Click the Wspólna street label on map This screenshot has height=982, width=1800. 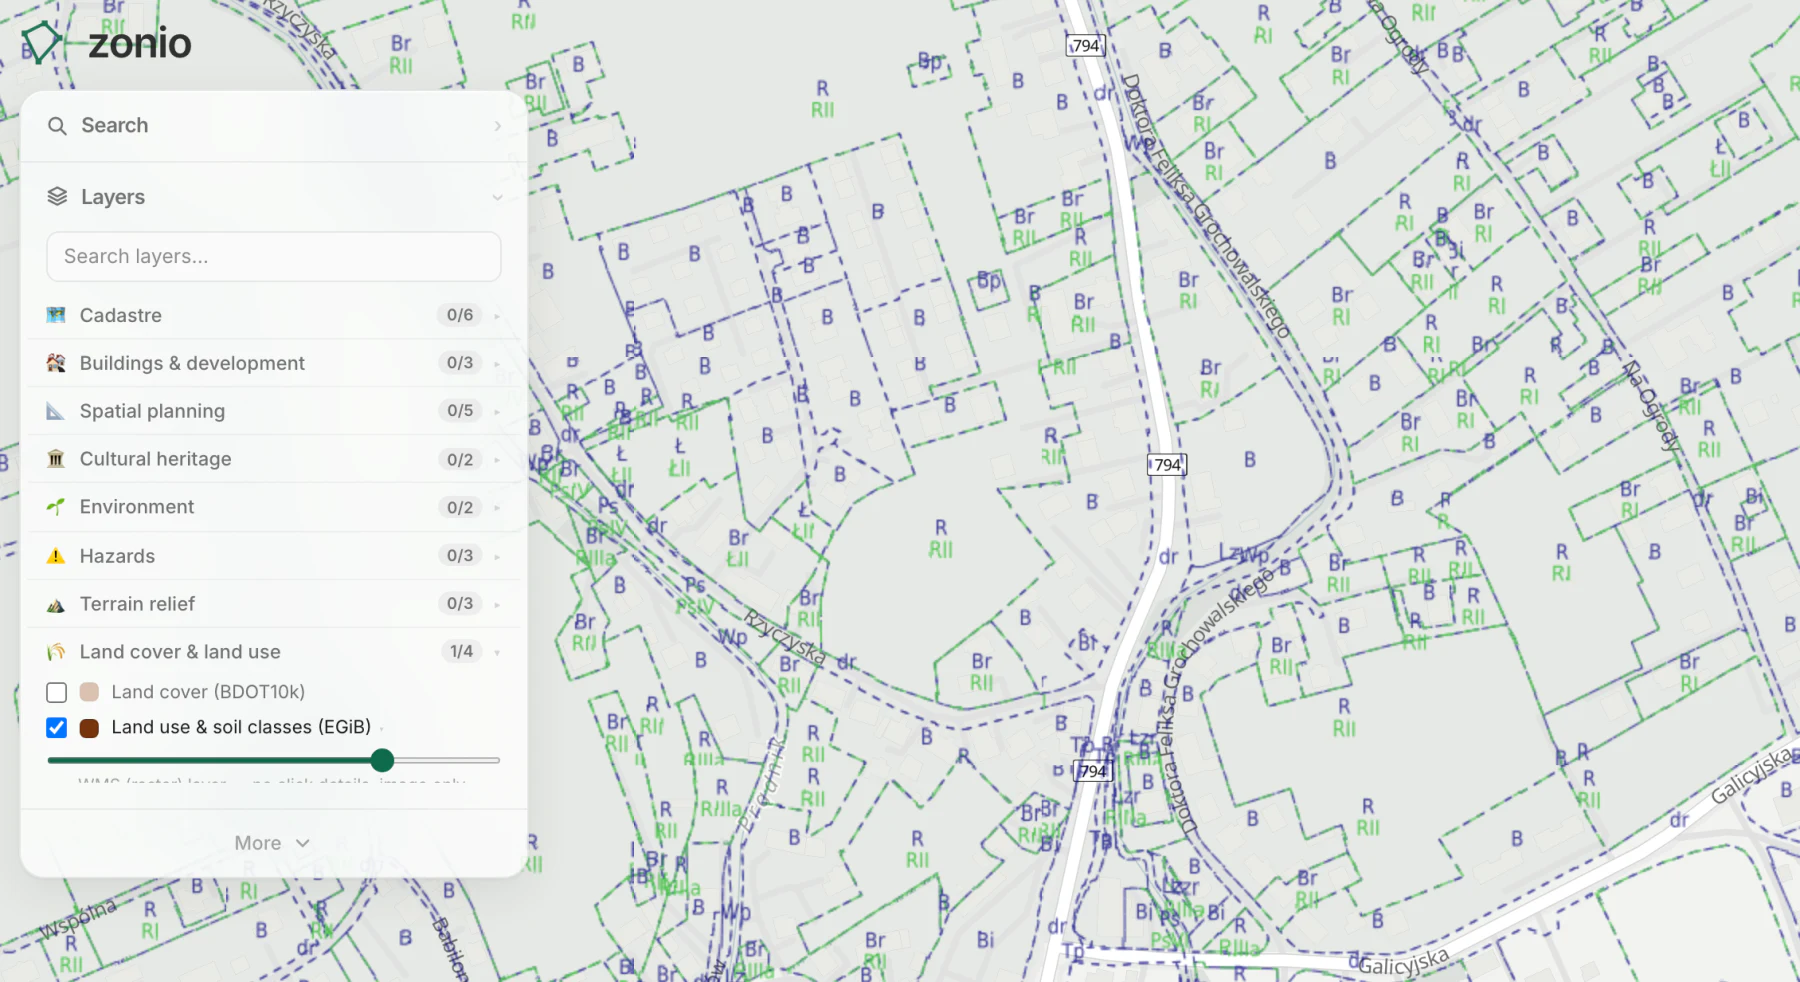pyautogui.click(x=79, y=918)
